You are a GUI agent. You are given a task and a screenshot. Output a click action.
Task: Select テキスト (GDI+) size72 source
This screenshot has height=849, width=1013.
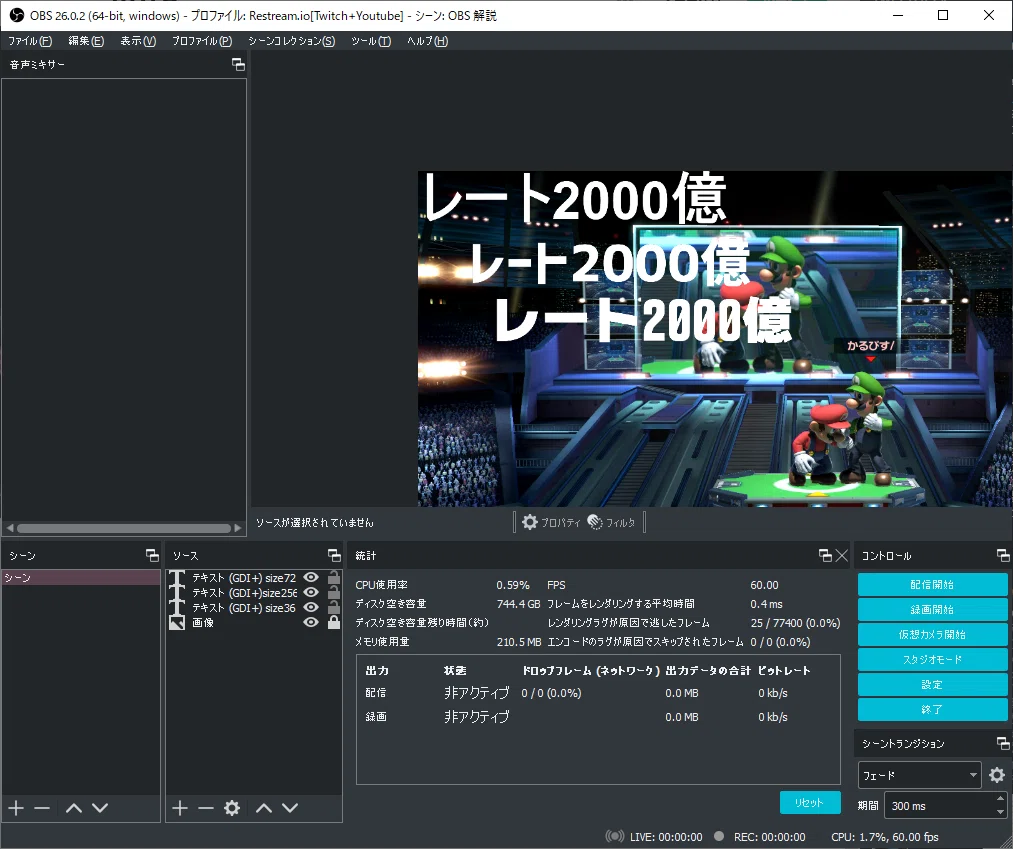[244, 578]
